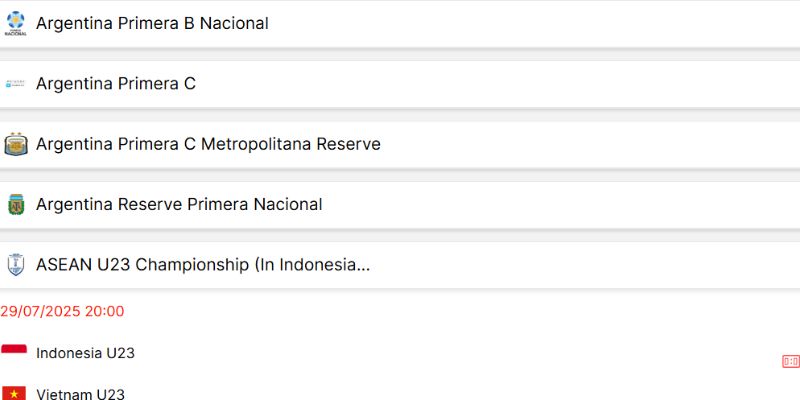800x400 pixels.
Task: Click the Argentina Reserve Primera Nacional crest
Action: pos(15,204)
